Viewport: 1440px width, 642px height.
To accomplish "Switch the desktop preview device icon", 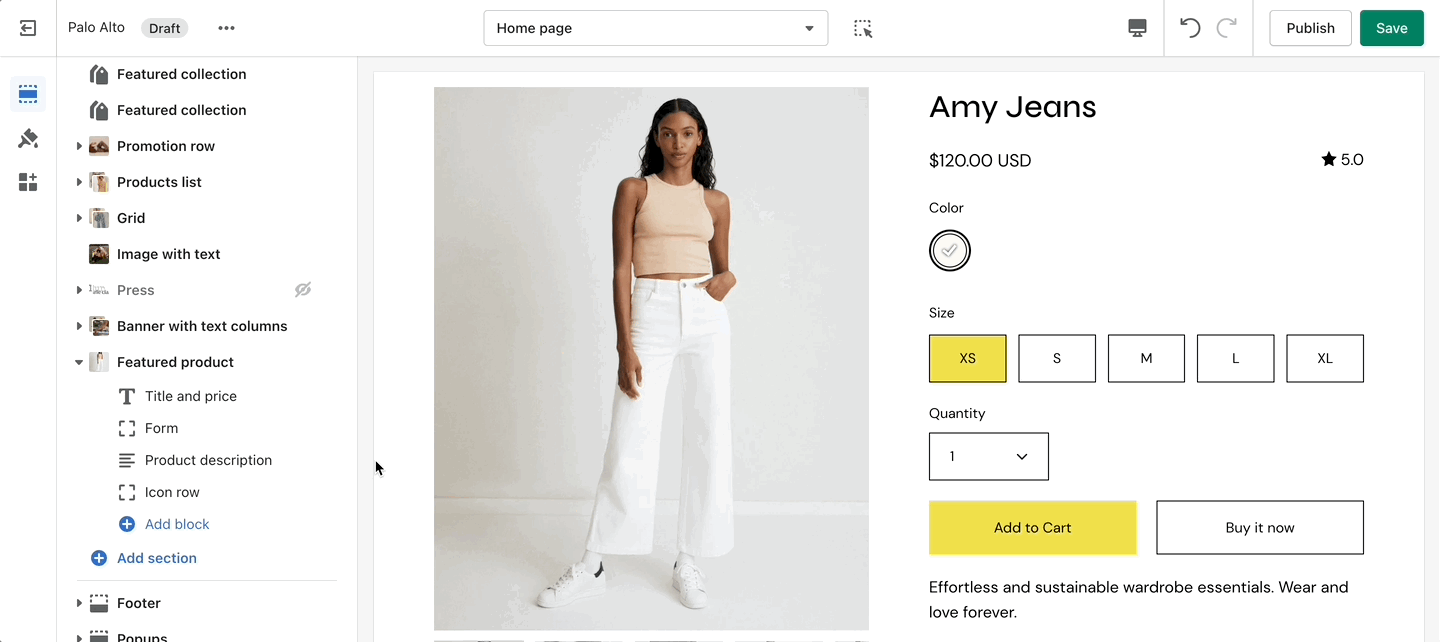I will tap(1137, 28).
